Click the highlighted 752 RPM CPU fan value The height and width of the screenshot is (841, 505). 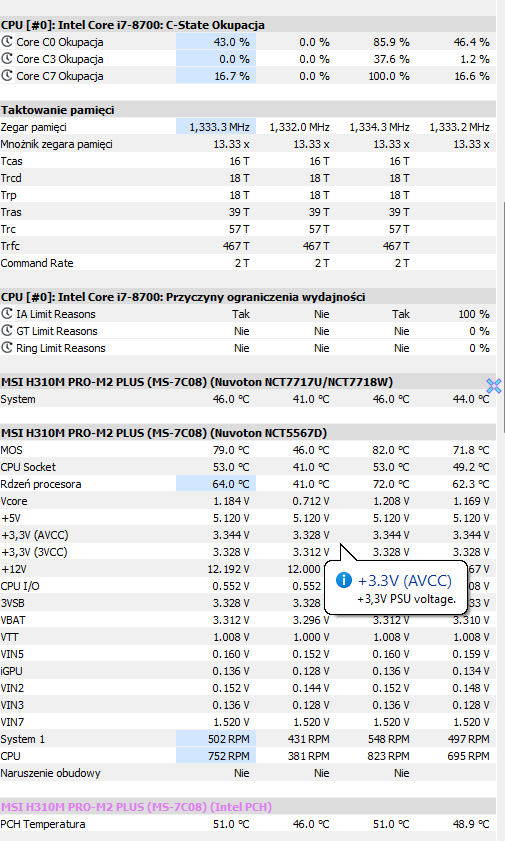(x=216, y=756)
